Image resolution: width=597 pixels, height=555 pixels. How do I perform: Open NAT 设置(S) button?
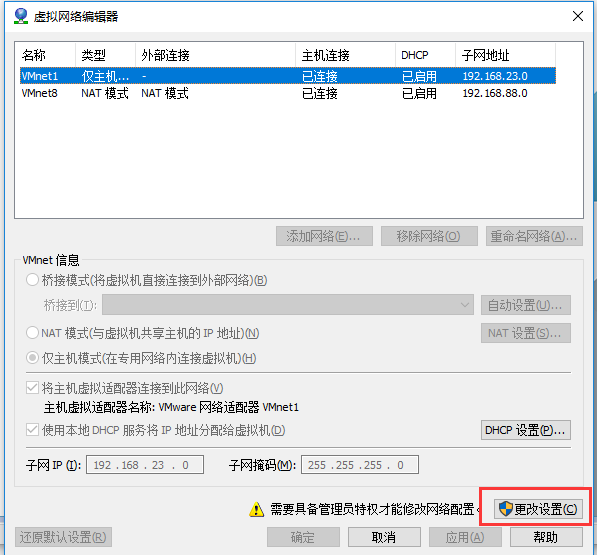pyautogui.click(x=526, y=333)
